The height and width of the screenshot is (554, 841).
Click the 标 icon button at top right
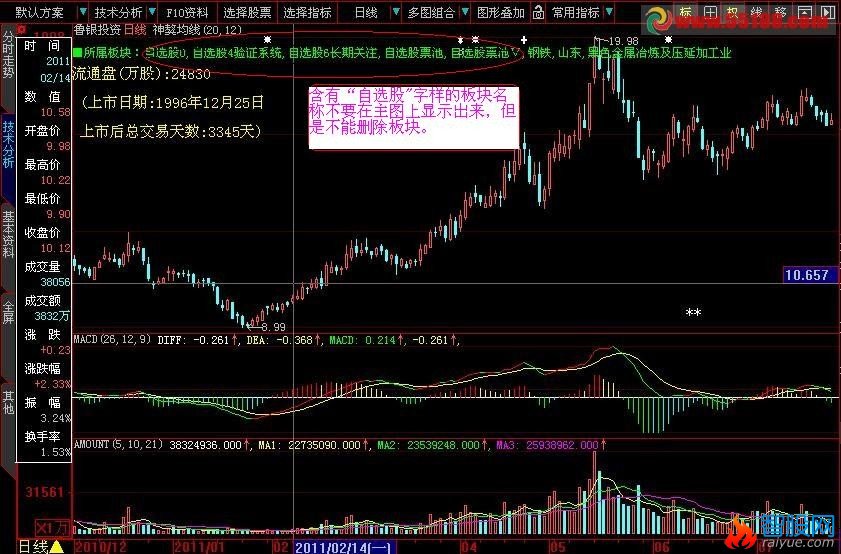pyautogui.click(x=685, y=13)
